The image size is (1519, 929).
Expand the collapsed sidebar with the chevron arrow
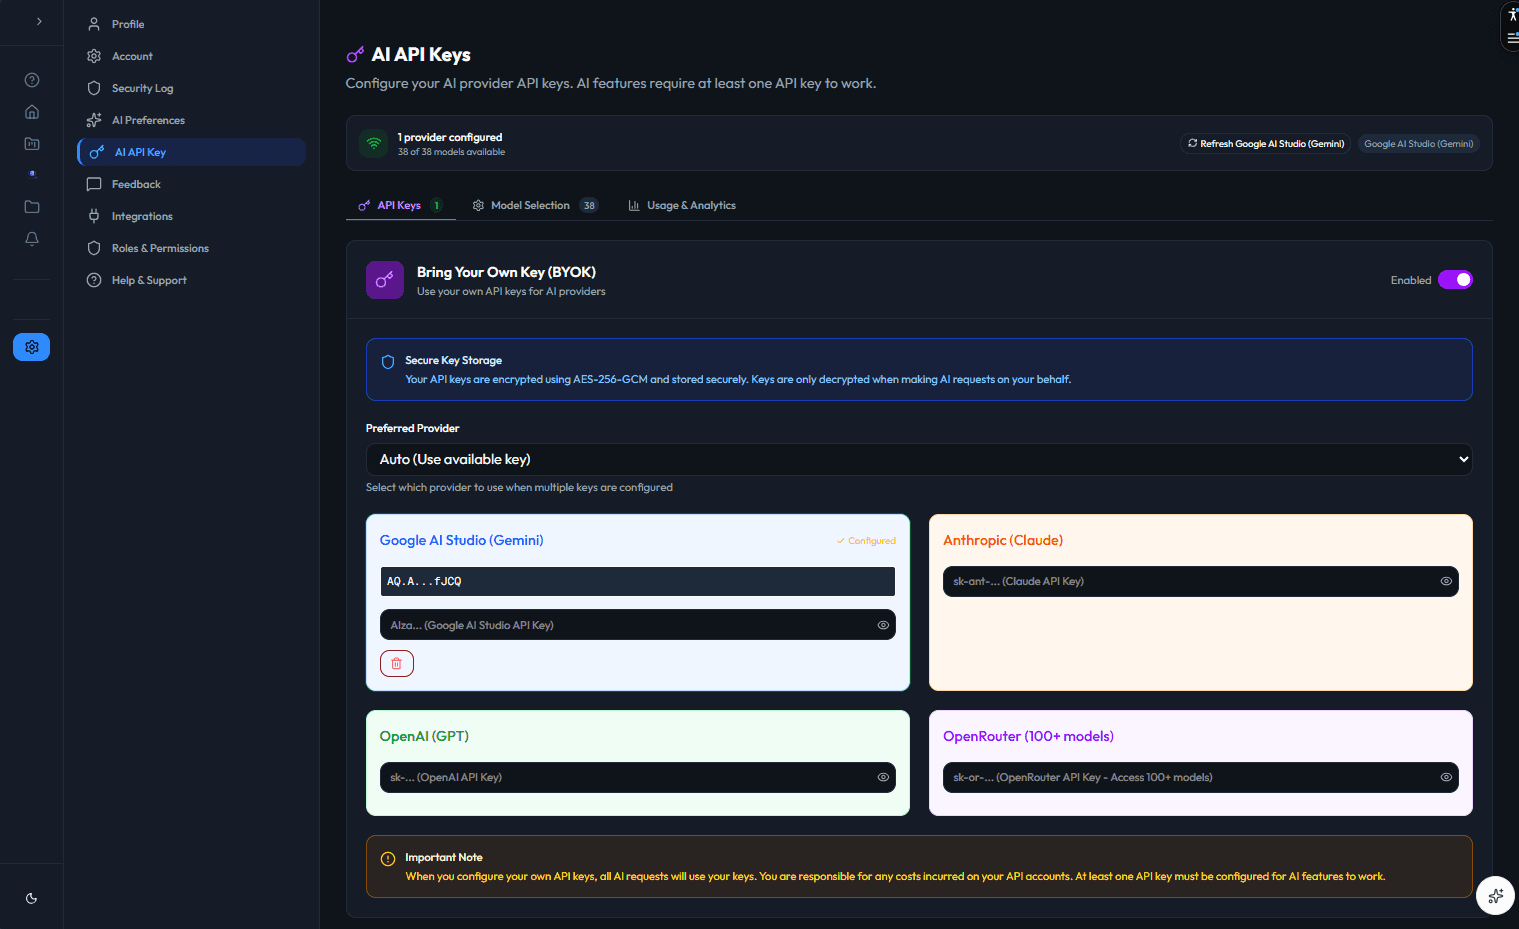point(39,21)
